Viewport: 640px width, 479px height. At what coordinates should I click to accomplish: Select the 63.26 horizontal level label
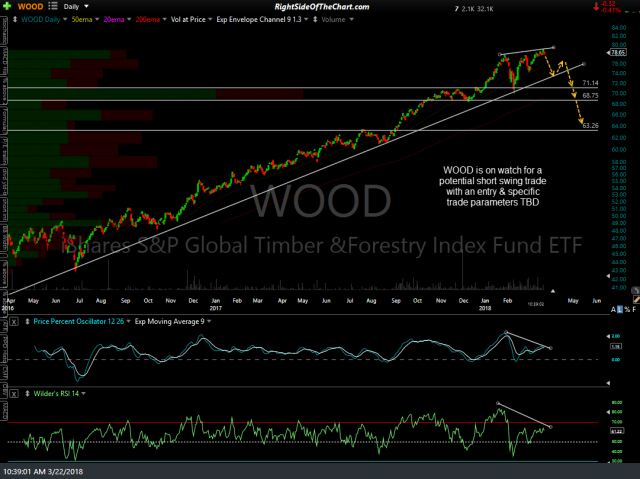(x=590, y=126)
